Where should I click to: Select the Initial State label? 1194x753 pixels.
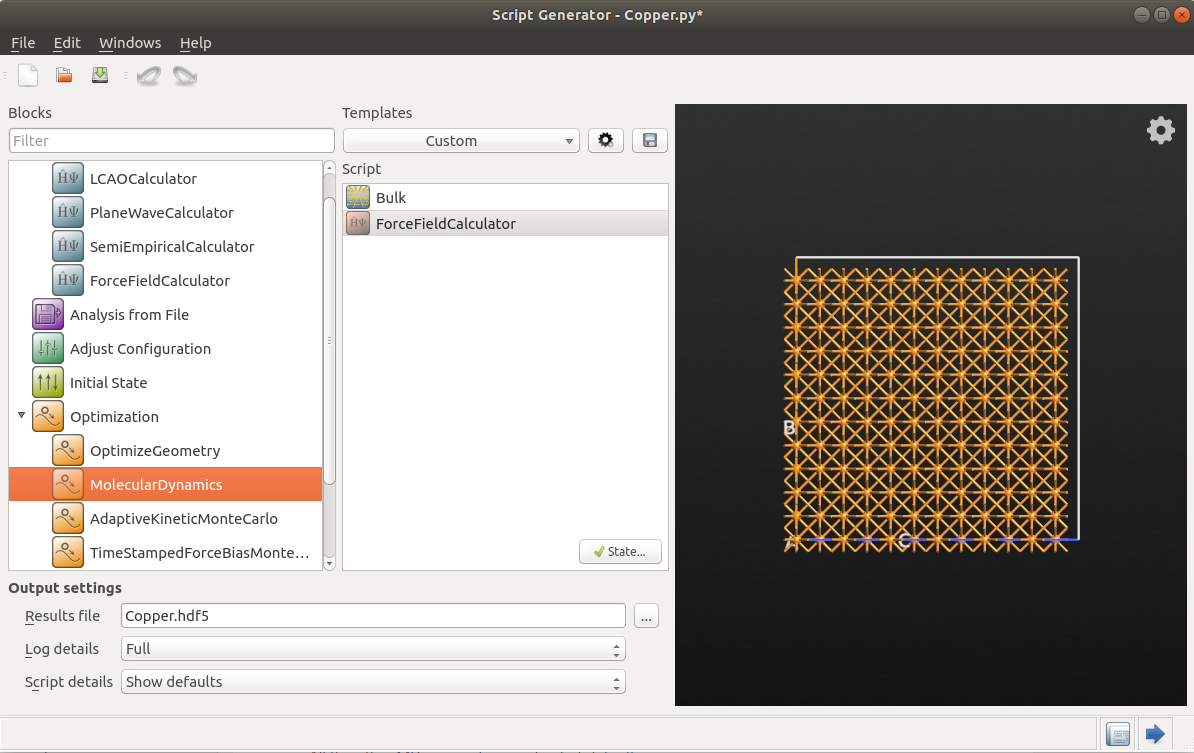(108, 383)
